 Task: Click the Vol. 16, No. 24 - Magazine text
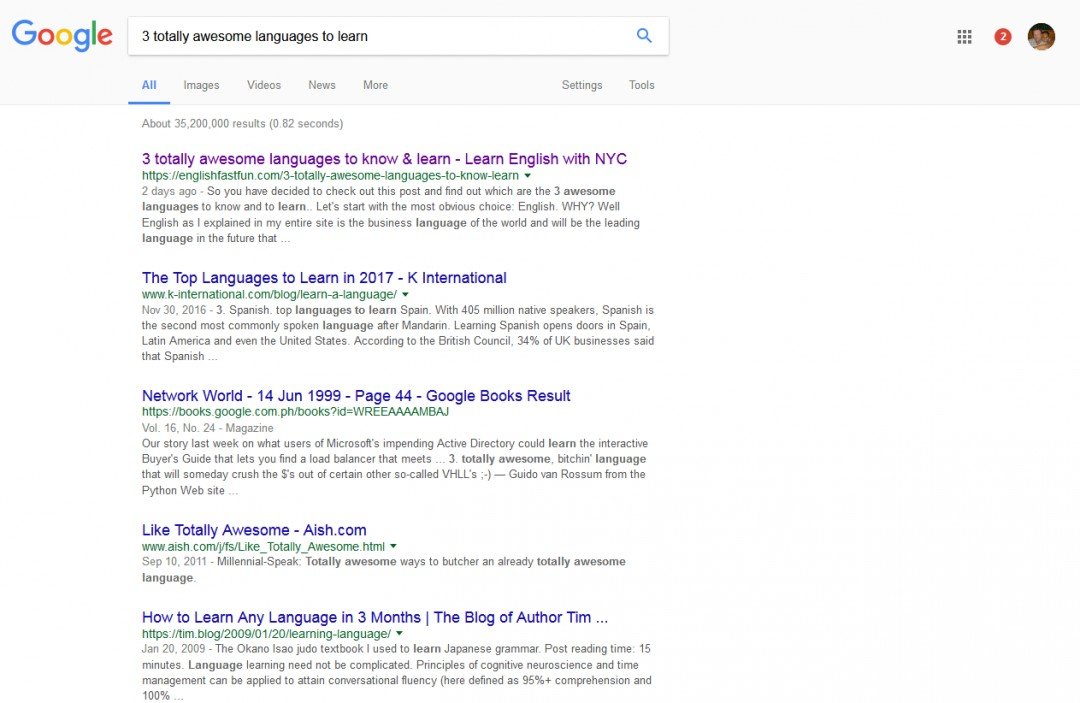coord(207,428)
